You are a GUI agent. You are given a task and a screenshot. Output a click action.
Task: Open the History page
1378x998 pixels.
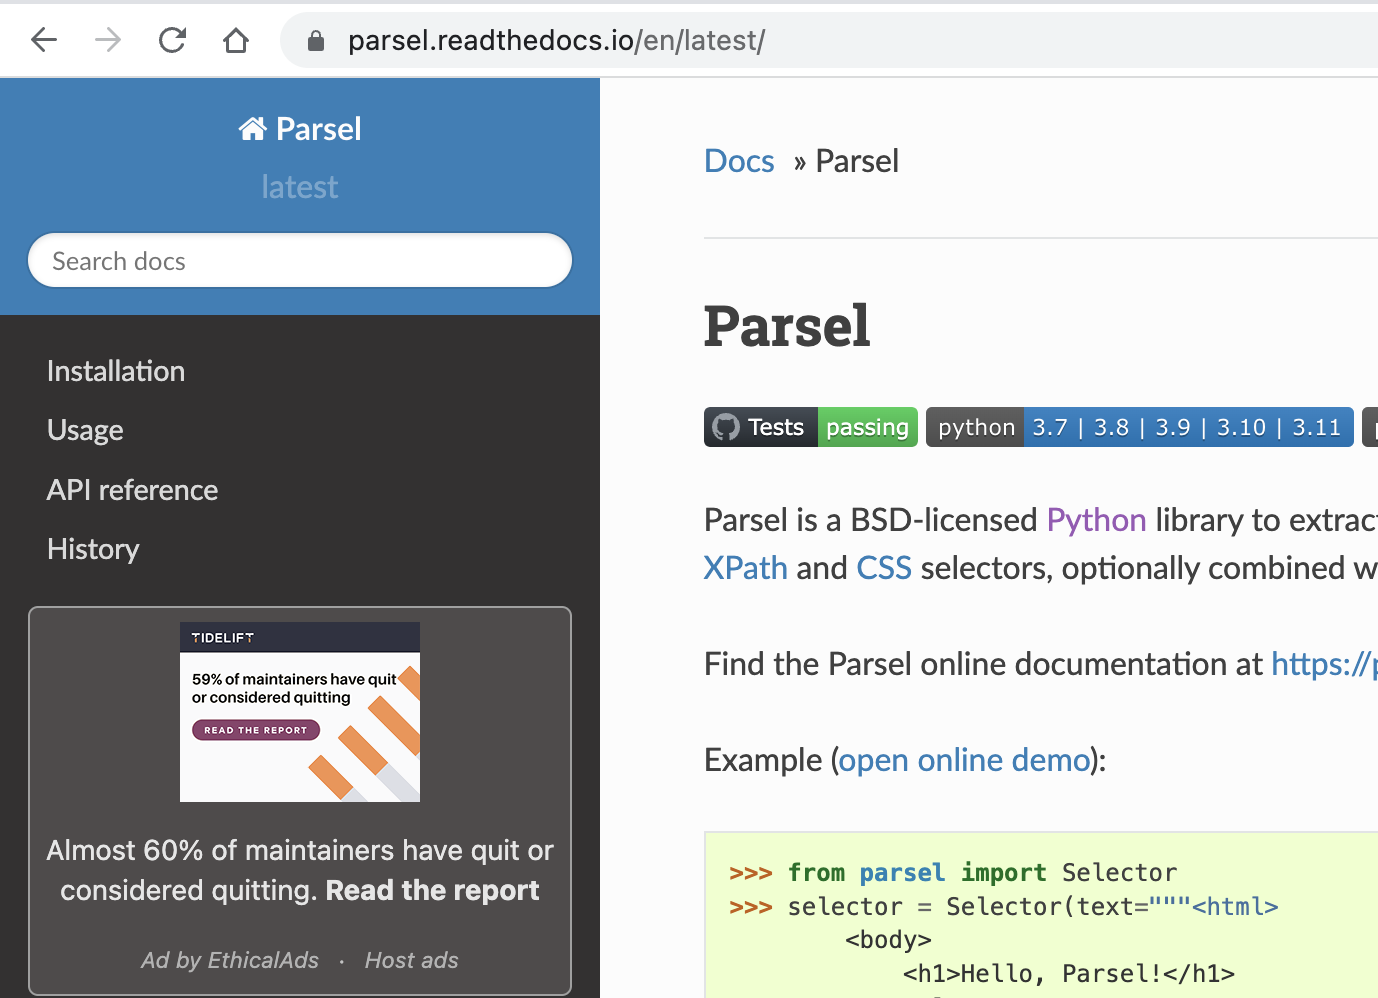[x=93, y=549]
